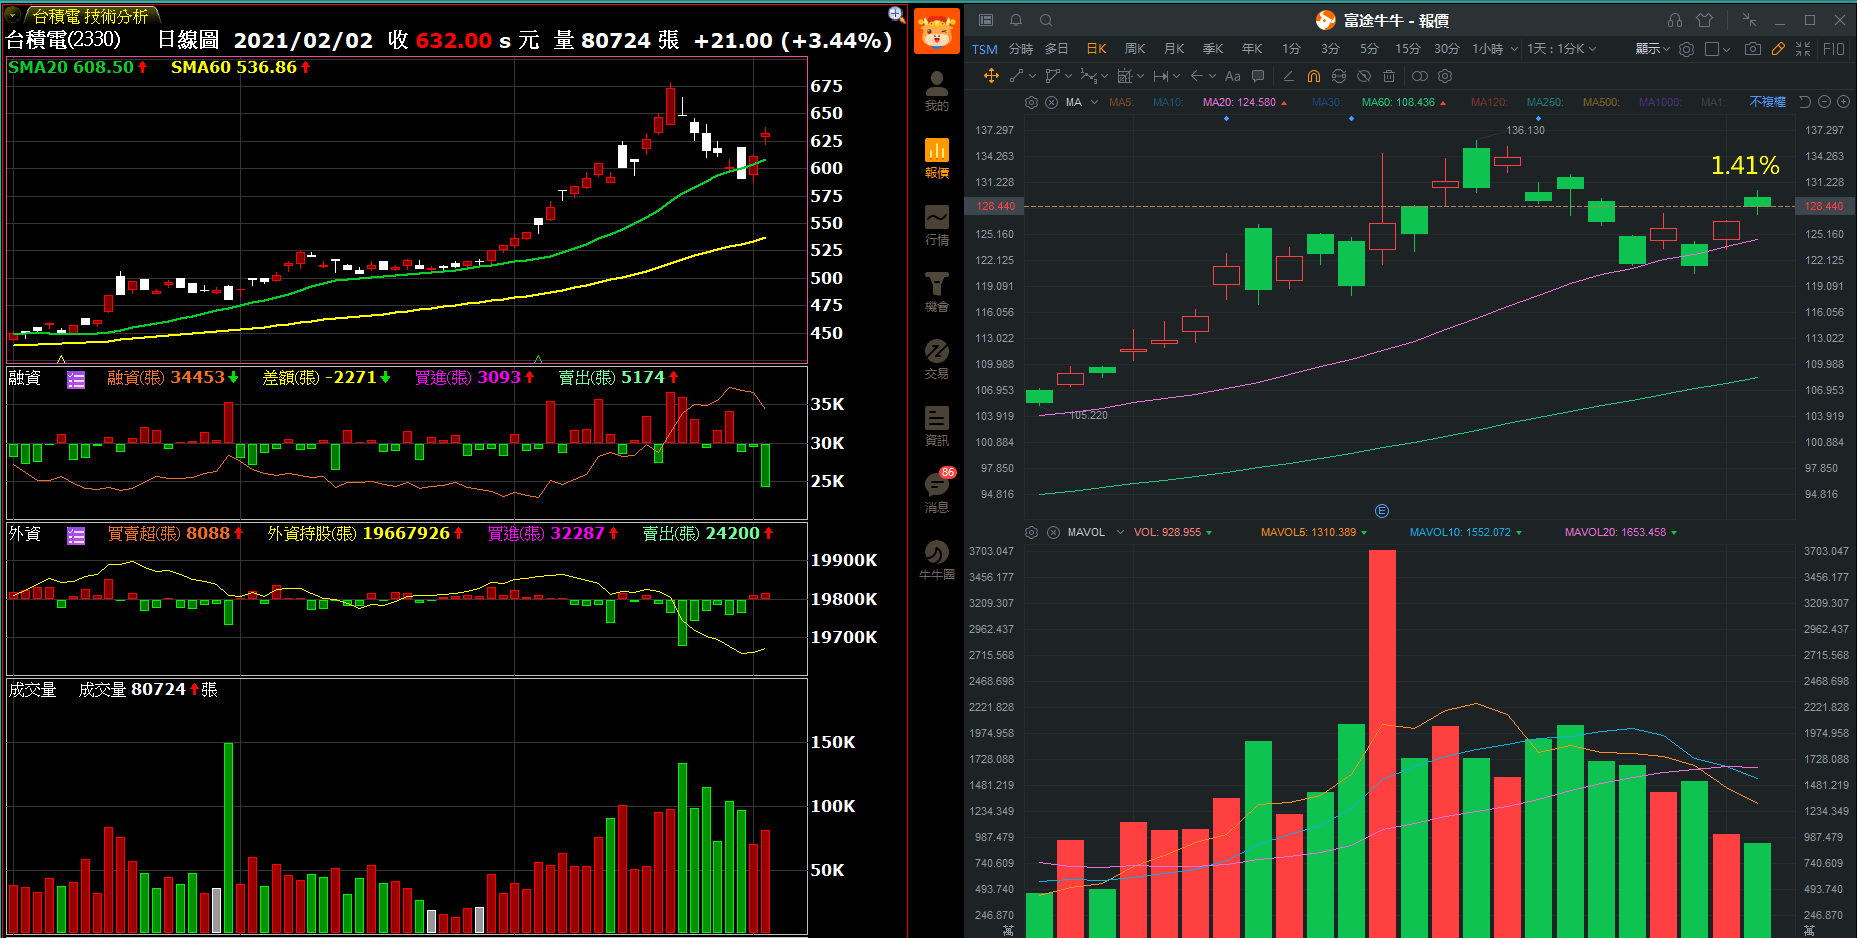Click the search magnifier in title bar
The height and width of the screenshot is (938, 1857).
tap(1046, 20)
